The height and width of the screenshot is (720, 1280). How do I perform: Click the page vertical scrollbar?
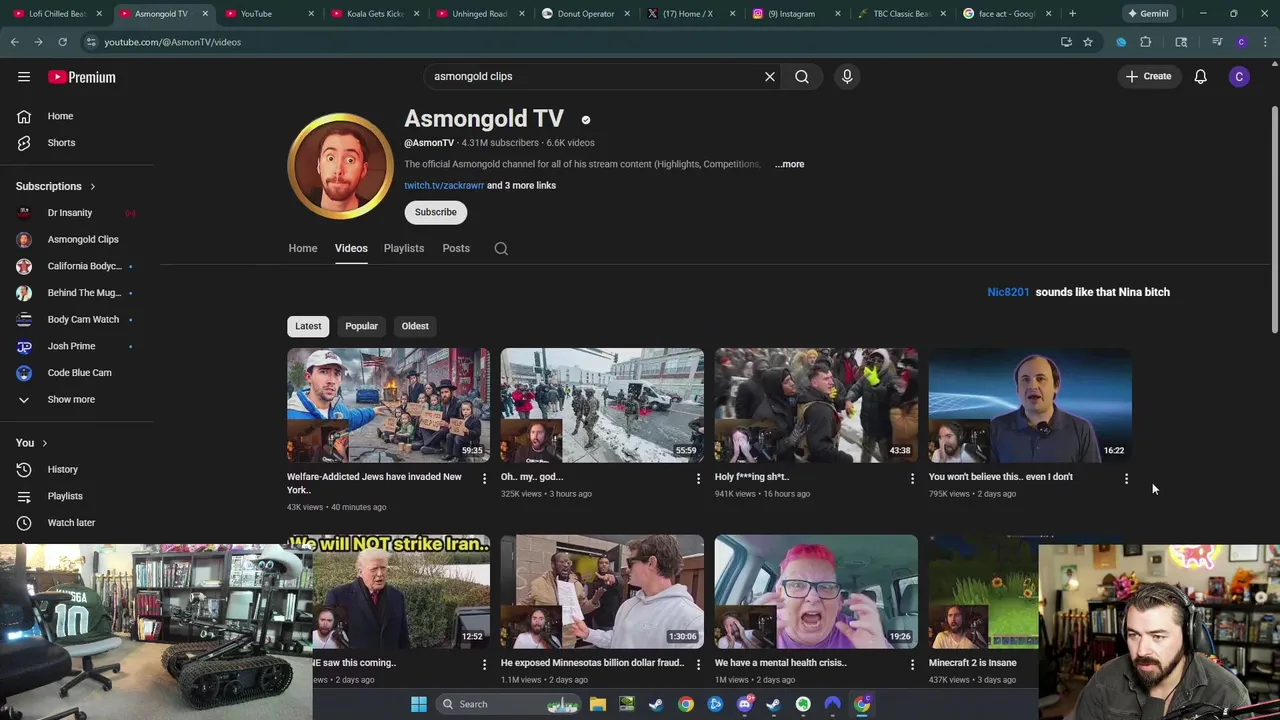(1274, 220)
